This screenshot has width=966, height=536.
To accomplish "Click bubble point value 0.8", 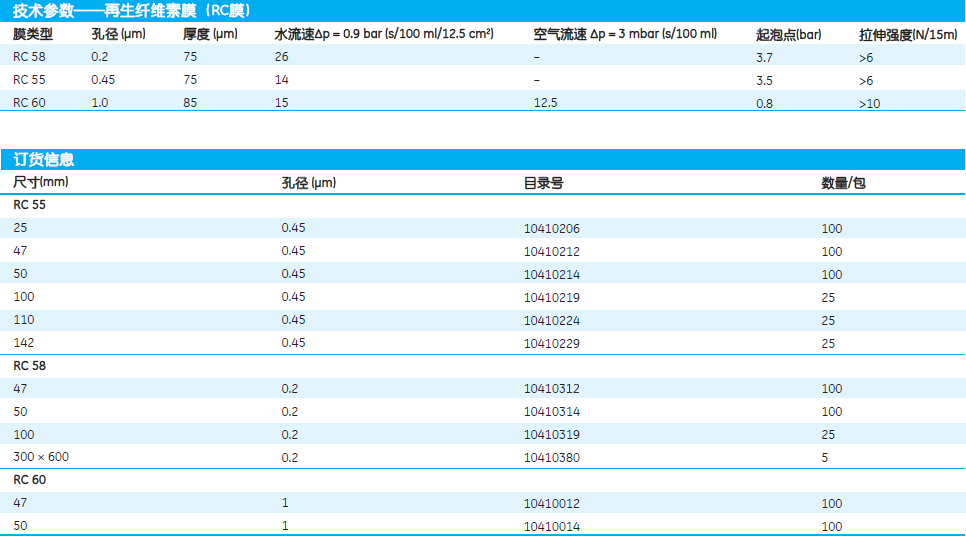I will 764,104.
